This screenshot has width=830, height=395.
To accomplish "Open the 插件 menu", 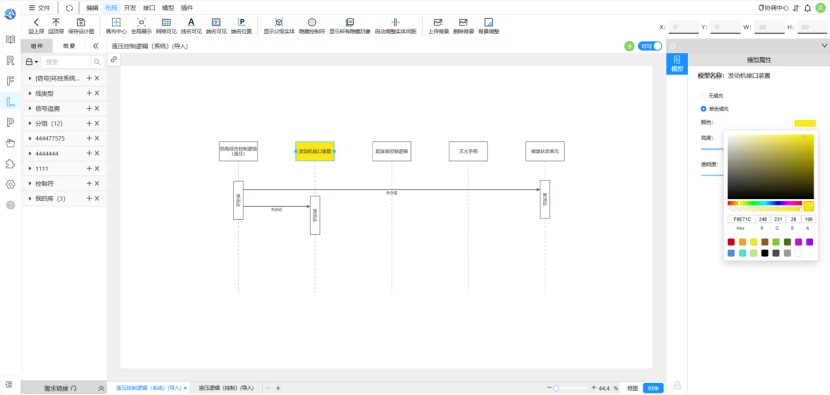I will pyautogui.click(x=187, y=8).
